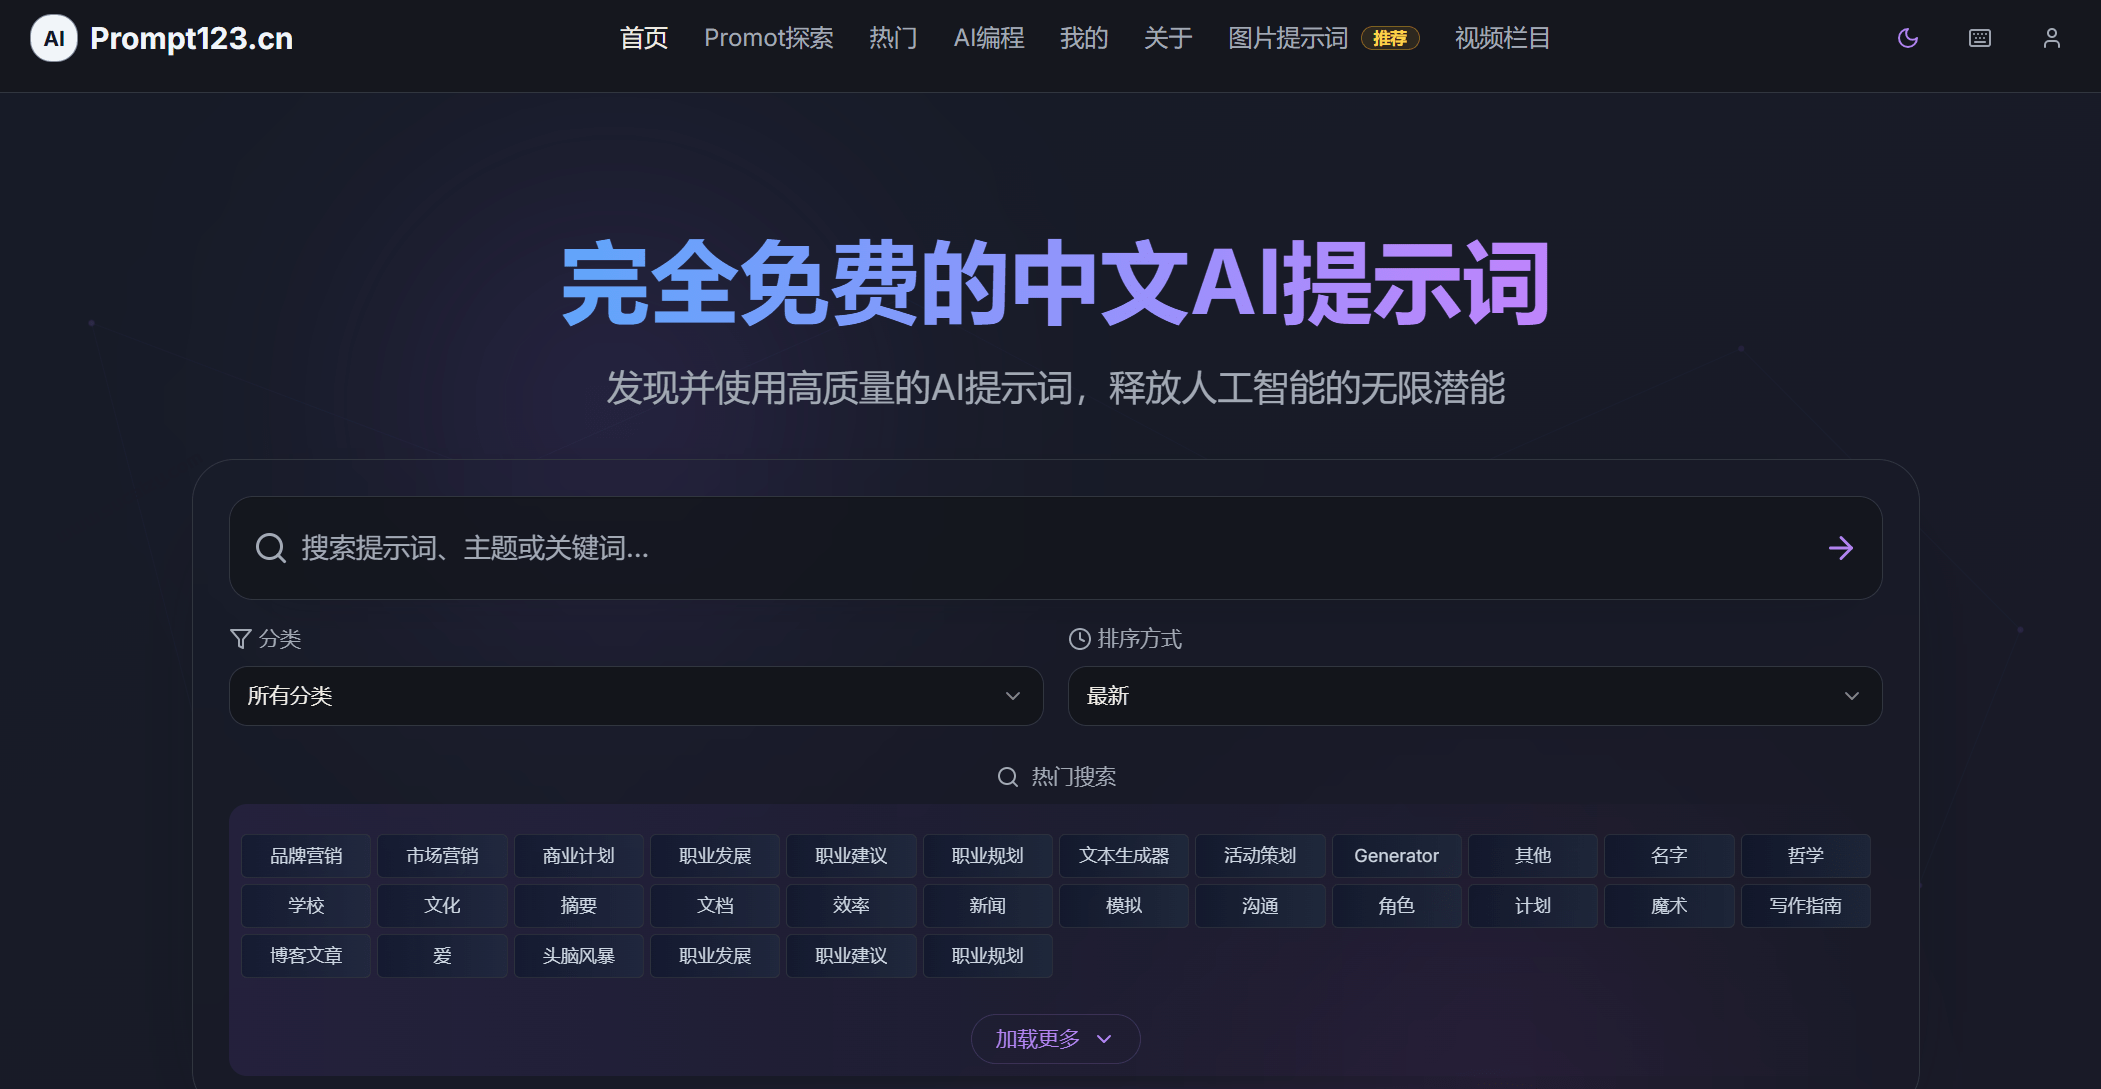The width and height of the screenshot is (2101, 1089).
Task: Open 热门 nav item
Action: click(893, 38)
